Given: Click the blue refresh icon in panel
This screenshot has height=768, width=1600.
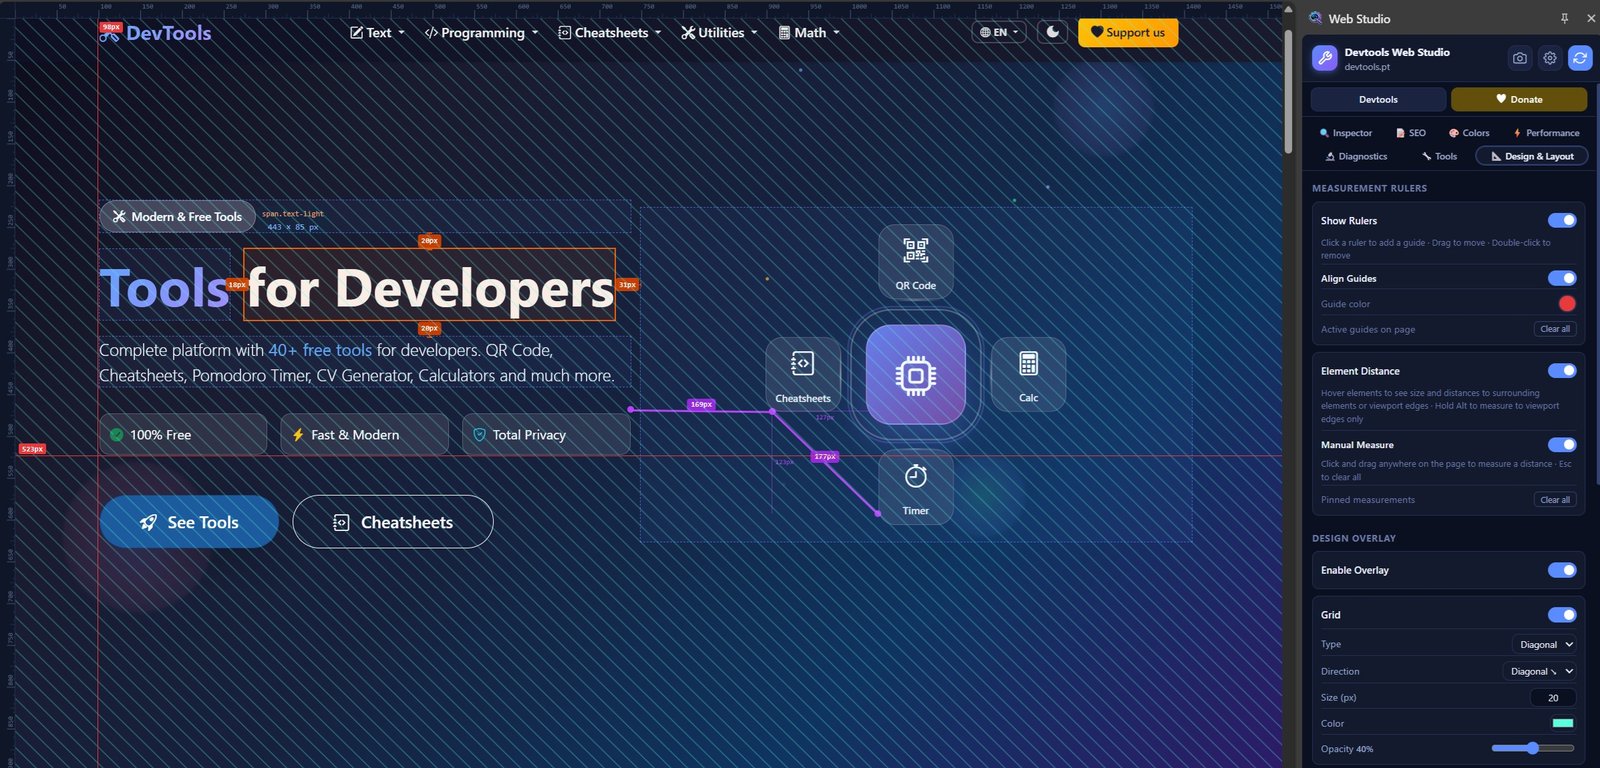Looking at the screenshot, I should click(1580, 58).
